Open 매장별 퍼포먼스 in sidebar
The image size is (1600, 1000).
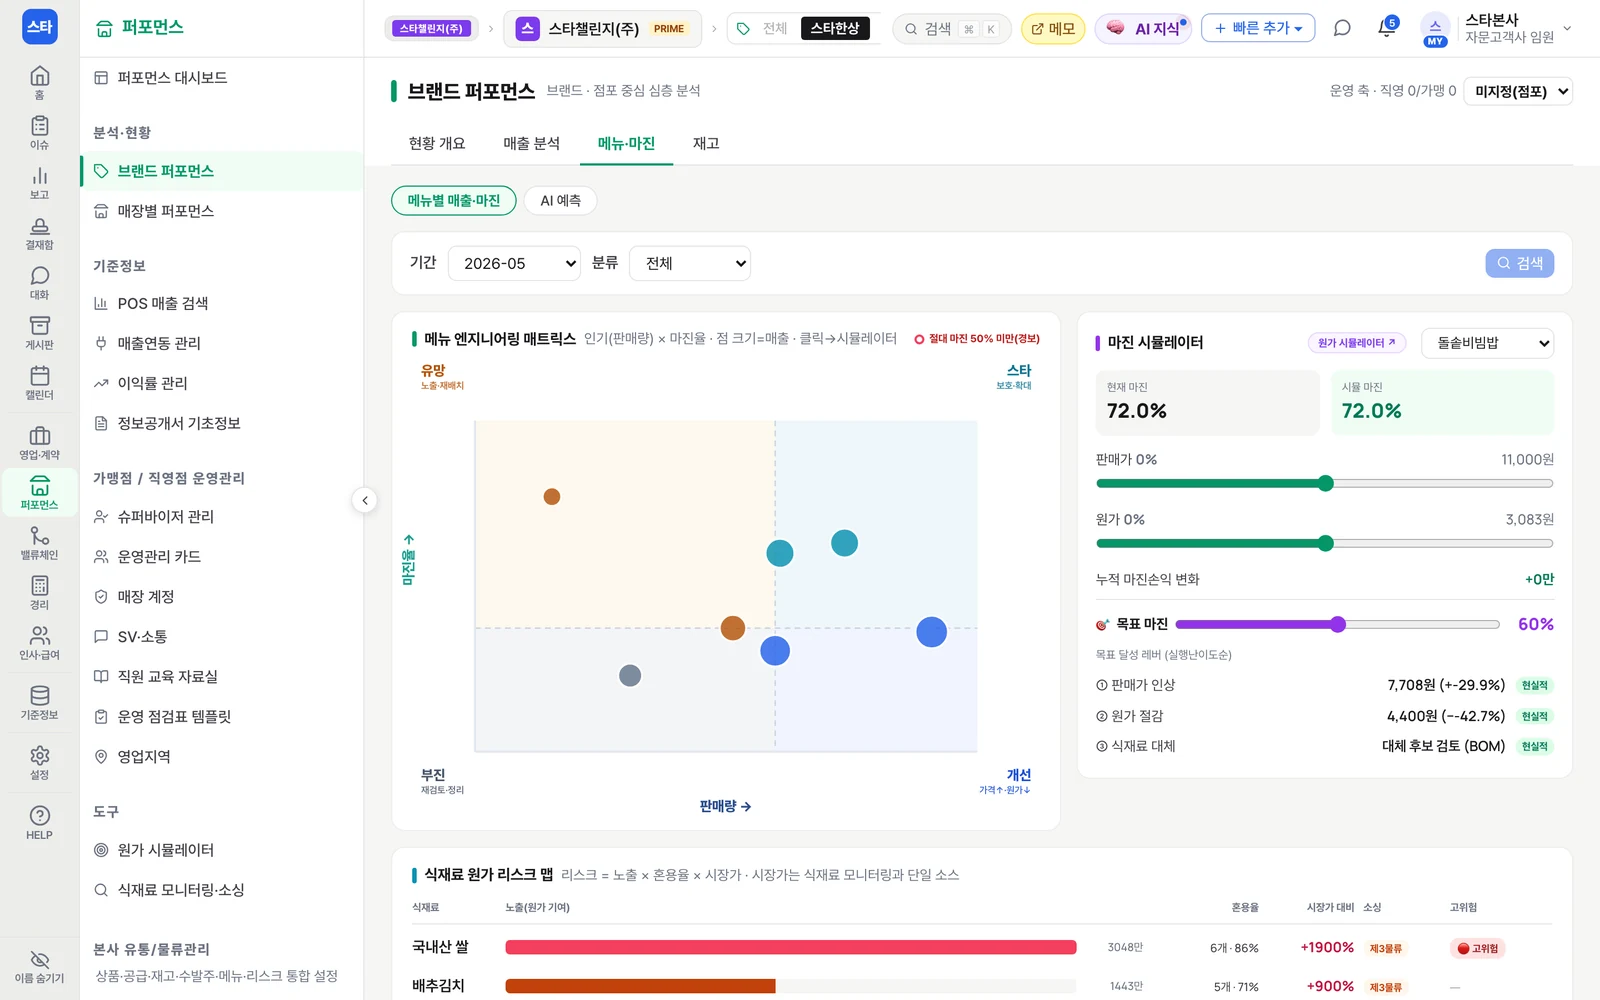coord(221,211)
